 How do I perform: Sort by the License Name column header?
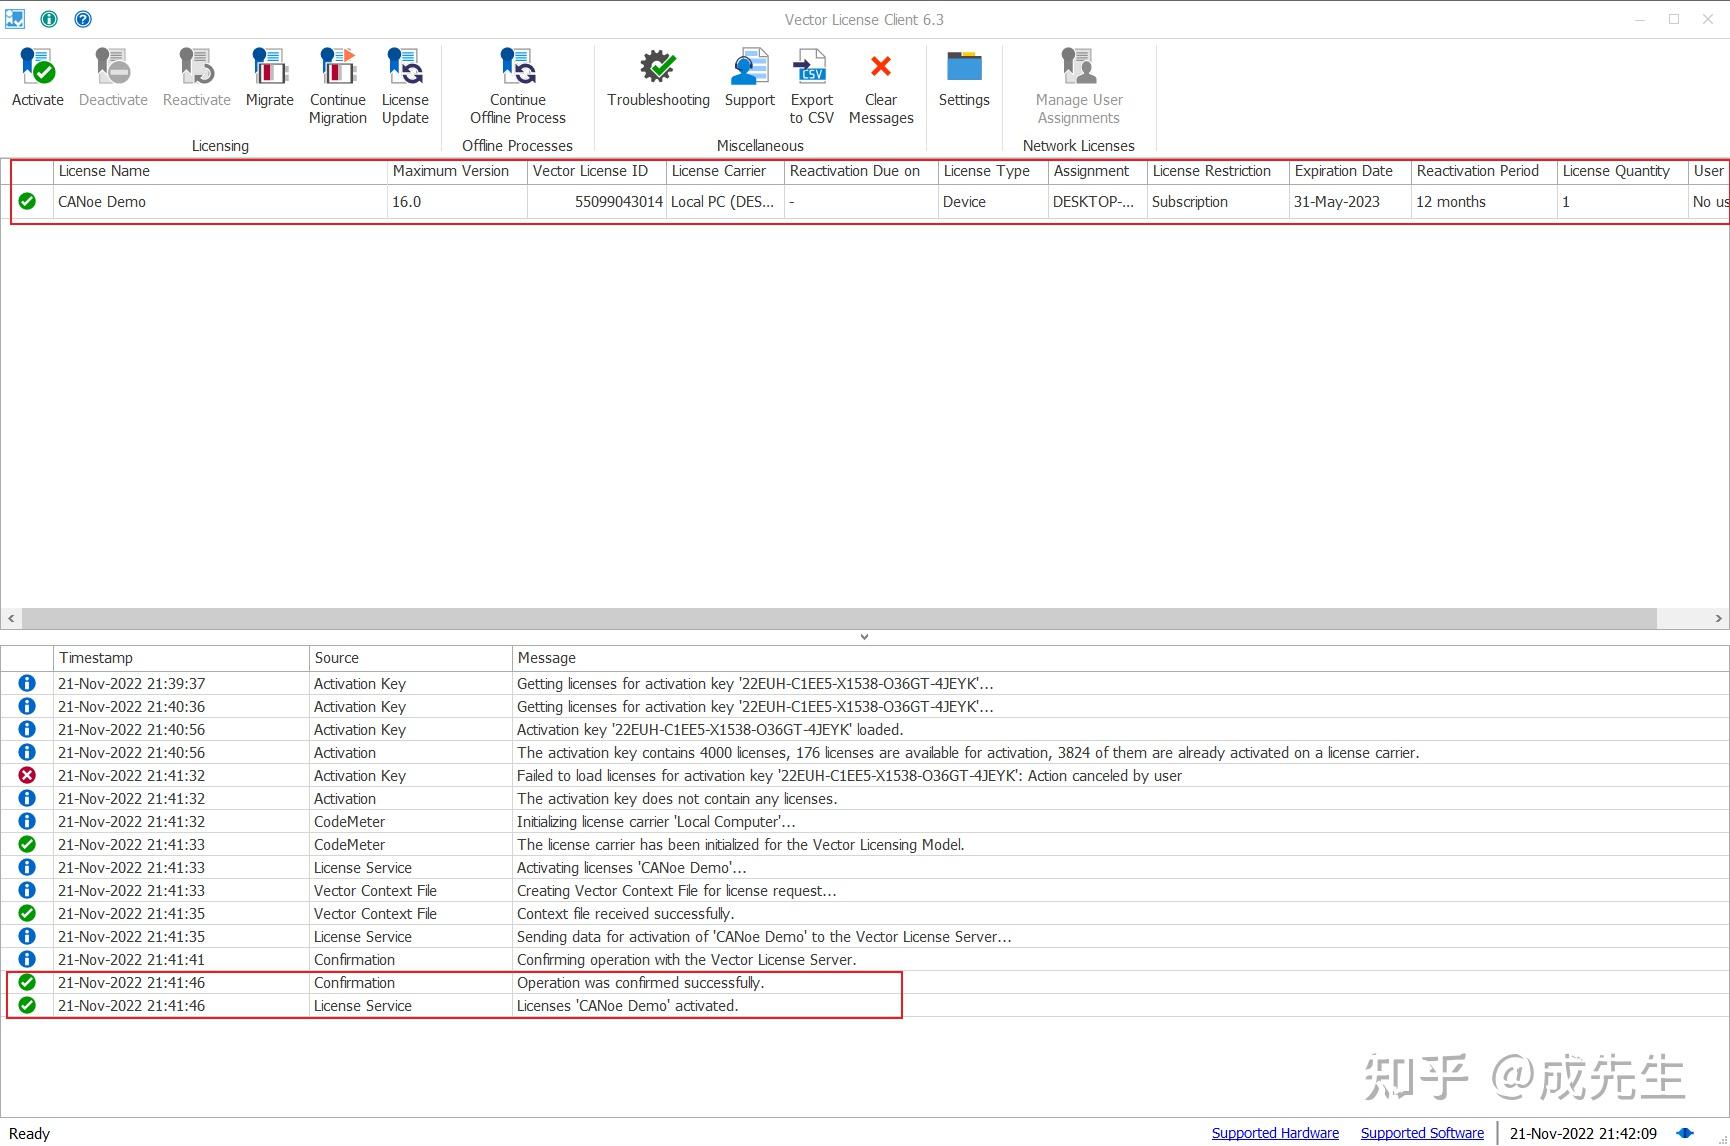(220, 171)
